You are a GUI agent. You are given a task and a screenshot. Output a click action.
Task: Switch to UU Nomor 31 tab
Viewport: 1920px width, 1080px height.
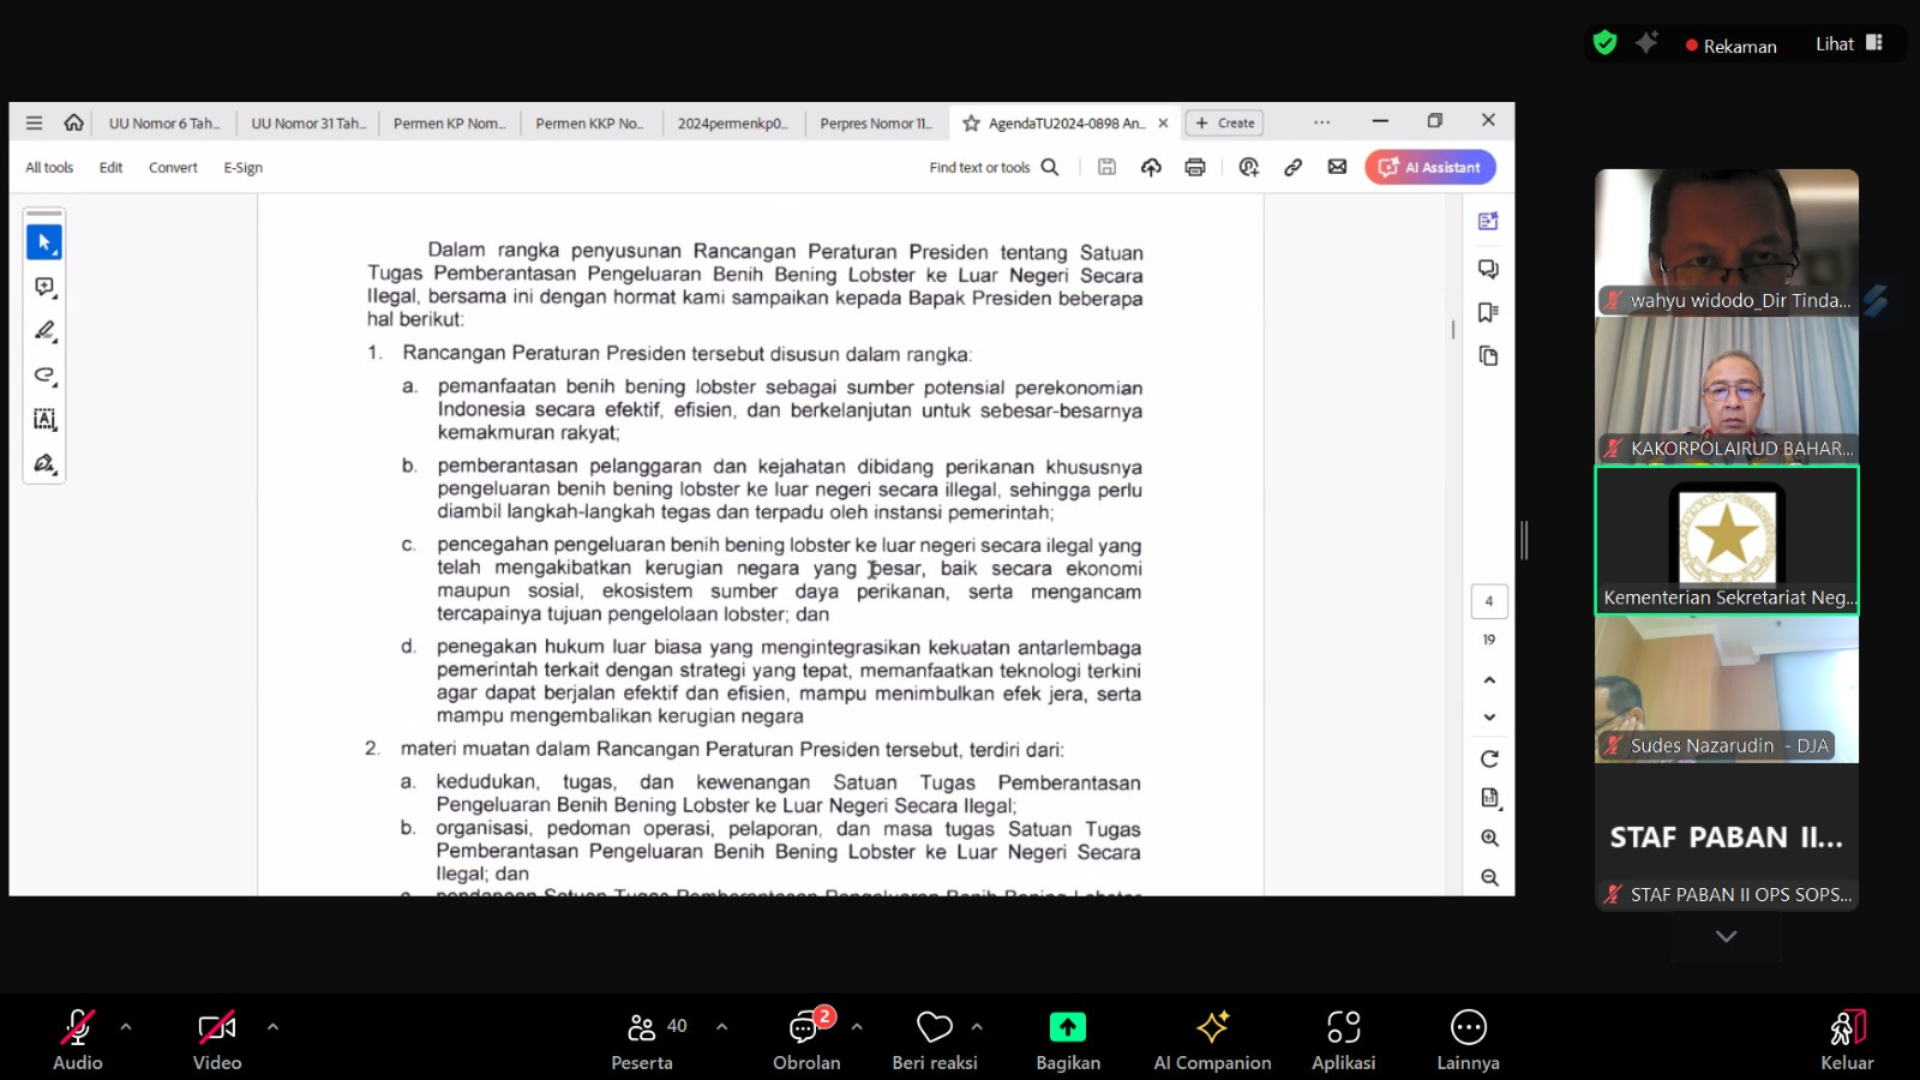click(308, 123)
